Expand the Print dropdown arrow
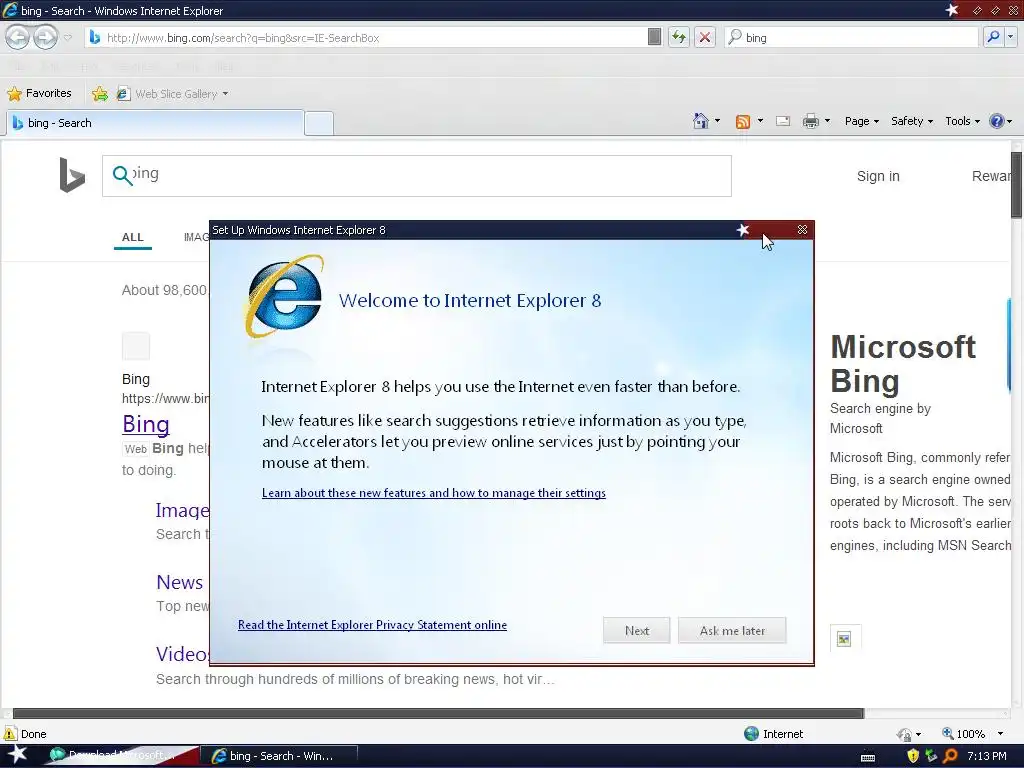Screen dimensions: 1024x768 pos(827,121)
